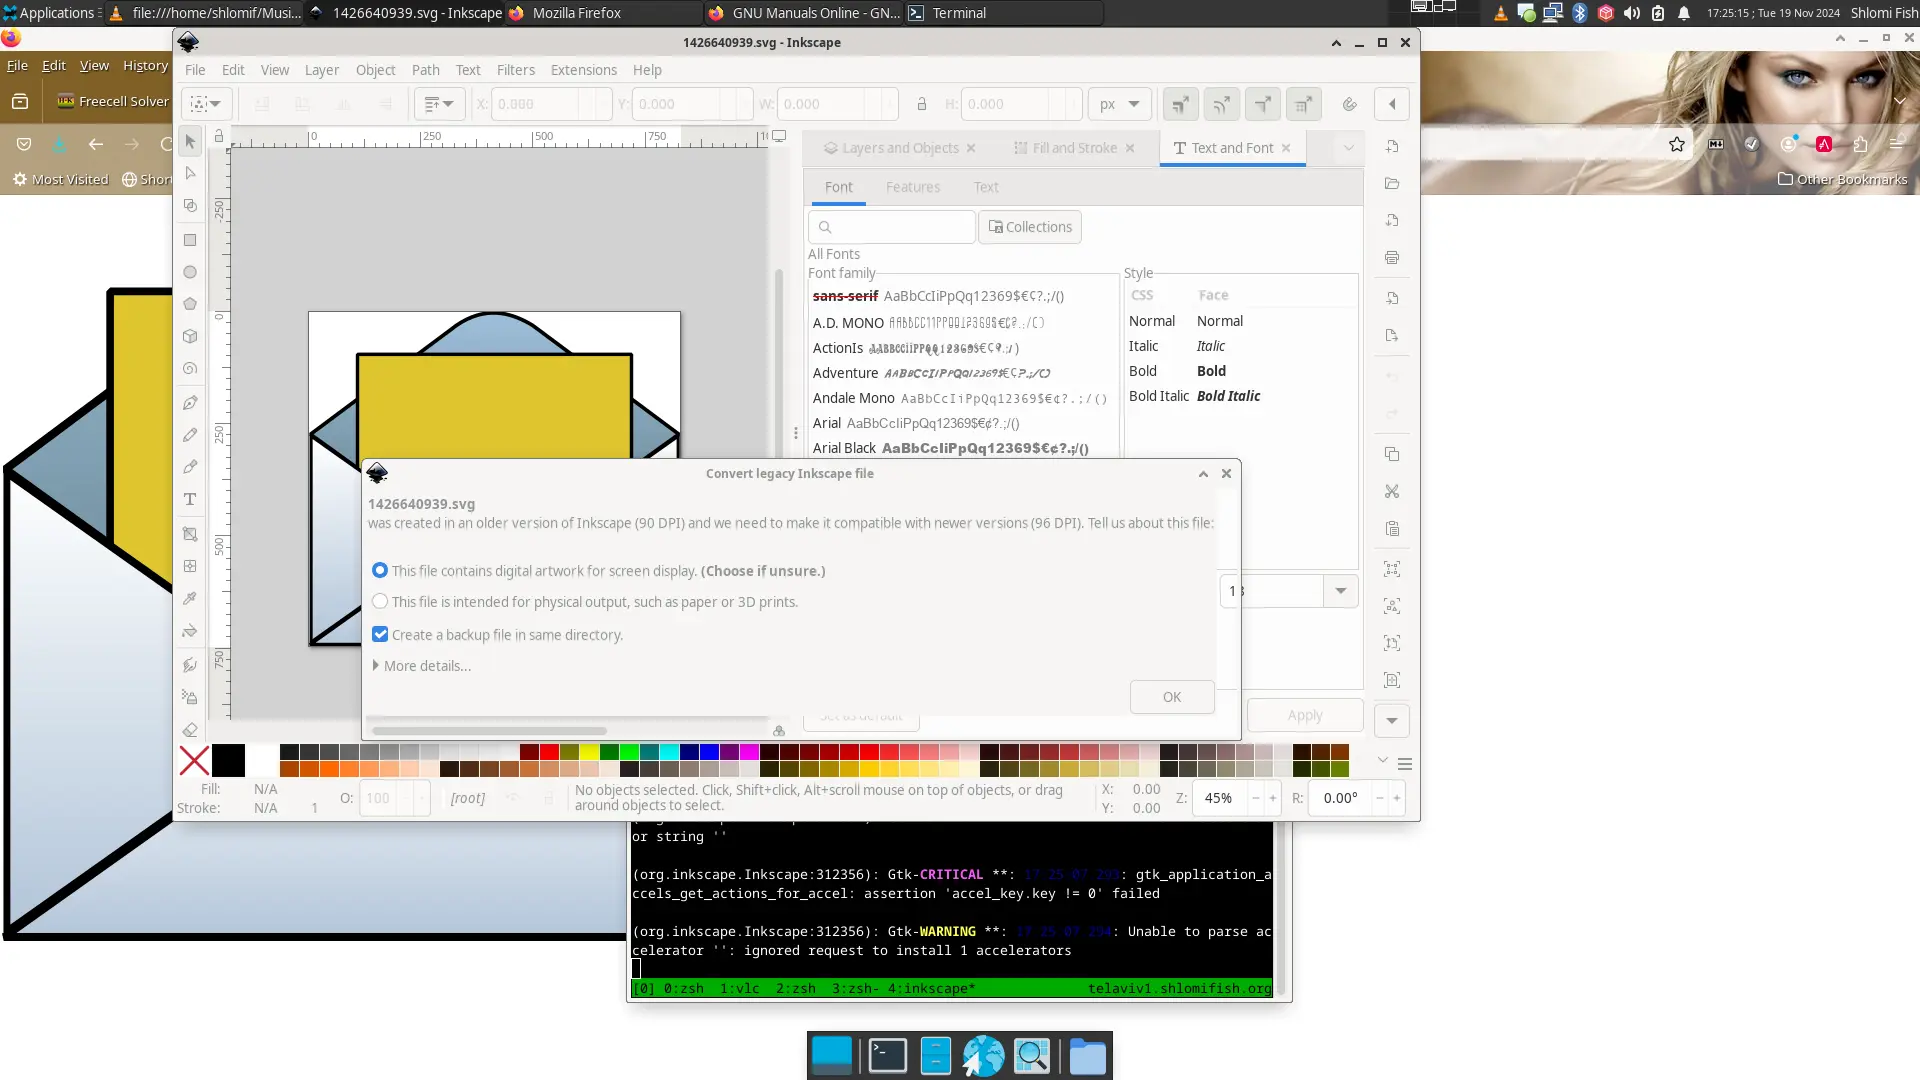Viewport: 1920px width, 1080px height.
Task: Open the Filters menu
Action: [x=515, y=70]
